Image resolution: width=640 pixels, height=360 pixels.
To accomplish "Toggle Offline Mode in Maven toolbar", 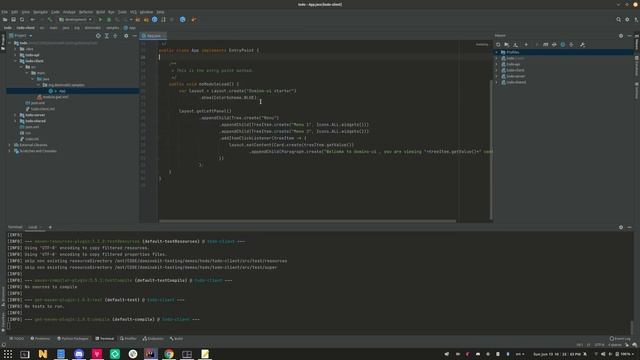I will pyautogui.click(x=554, y=44).
